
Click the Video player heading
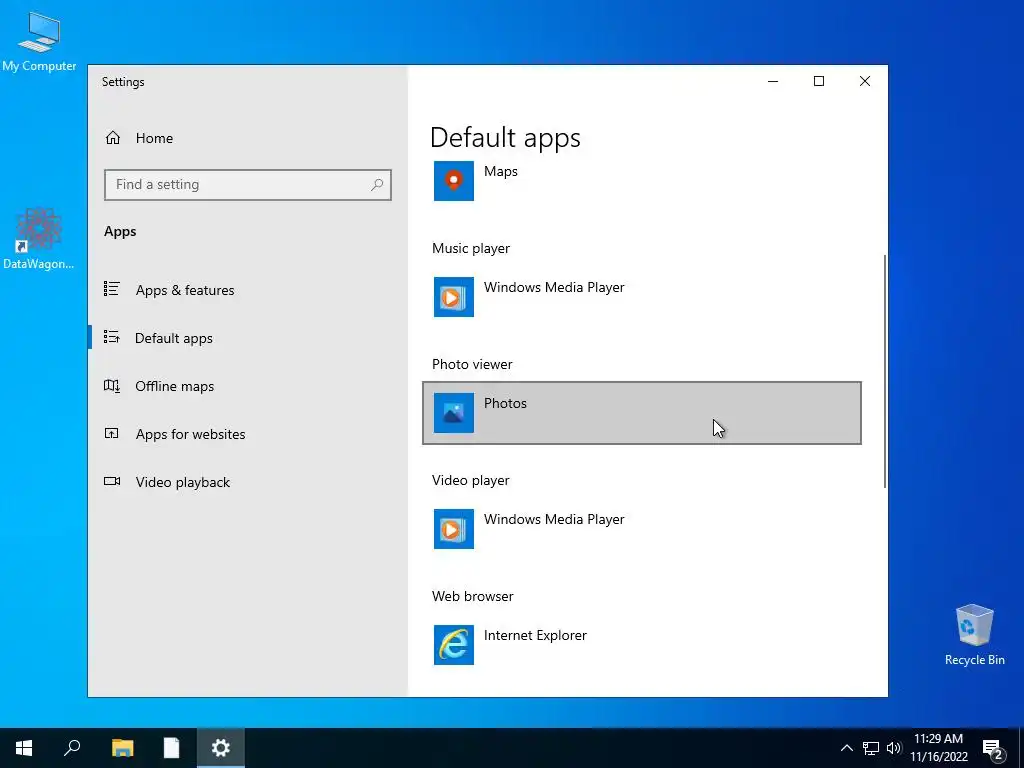tap(470, 480)
